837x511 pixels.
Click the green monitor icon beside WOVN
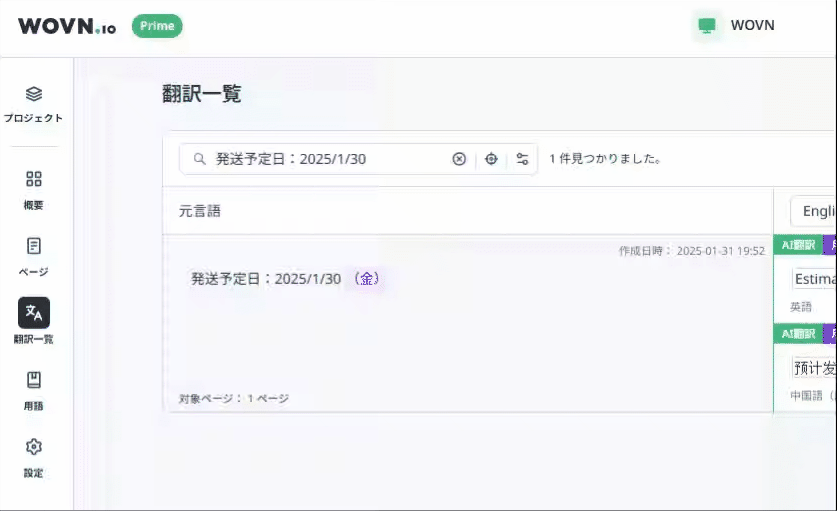[x=707, y=26]
